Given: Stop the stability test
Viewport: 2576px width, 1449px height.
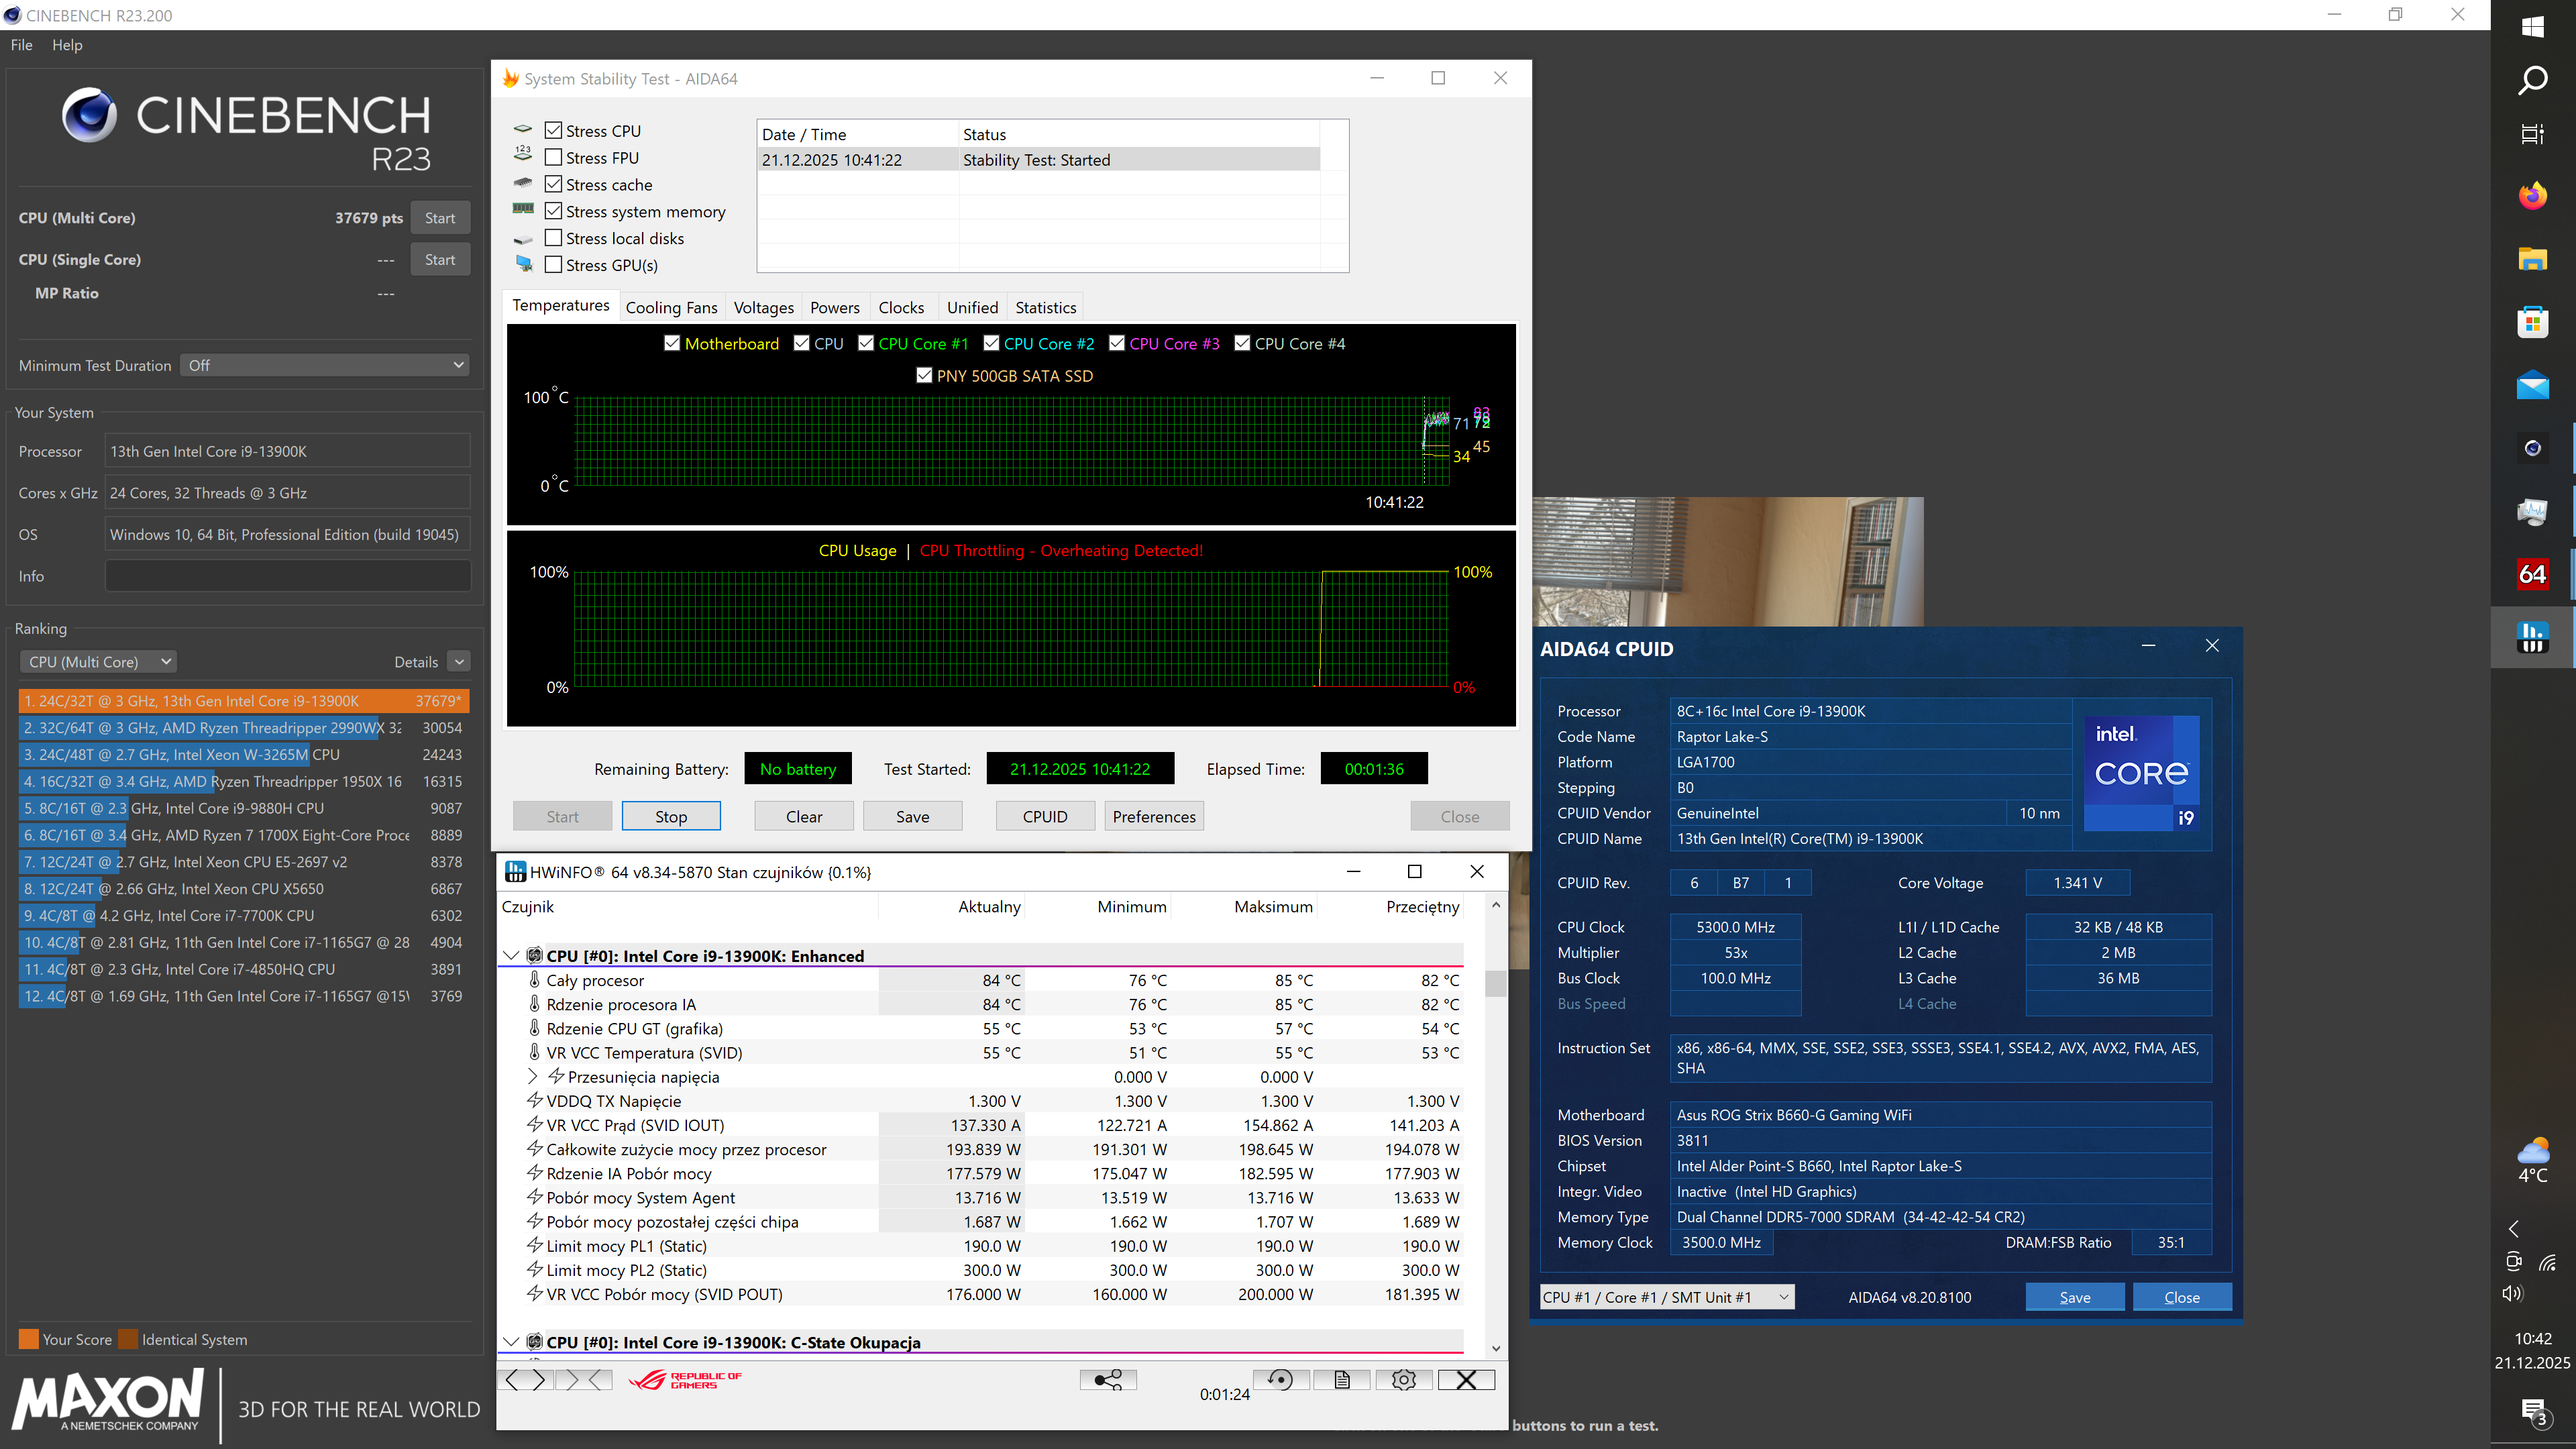Looking at the screenshot, I should 670,816.
